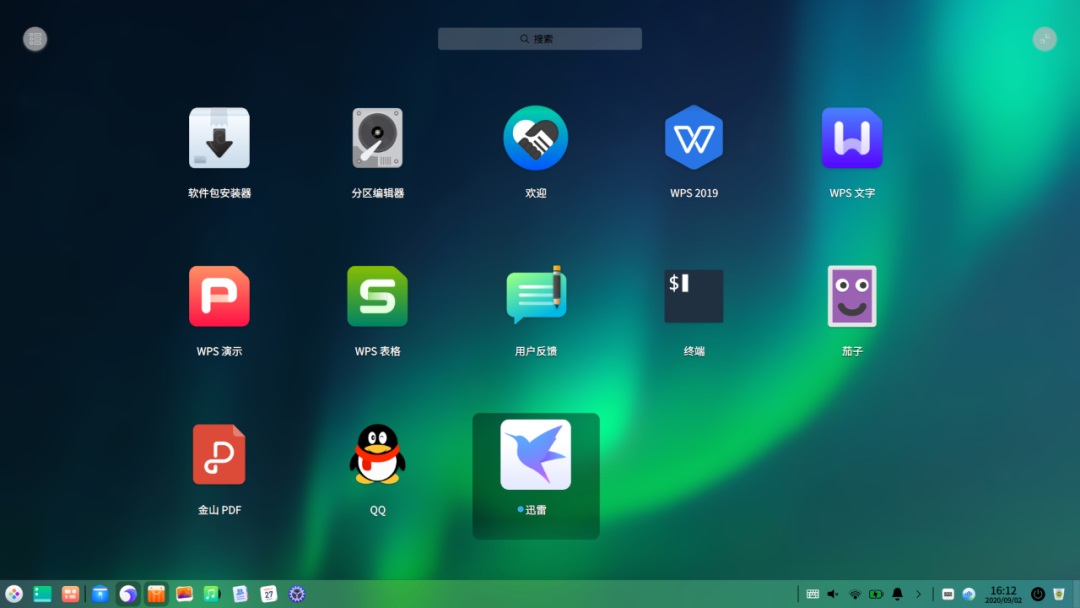1080x608 pixels.
Task: Click the 搜索 search field
Action: [540, 39]
